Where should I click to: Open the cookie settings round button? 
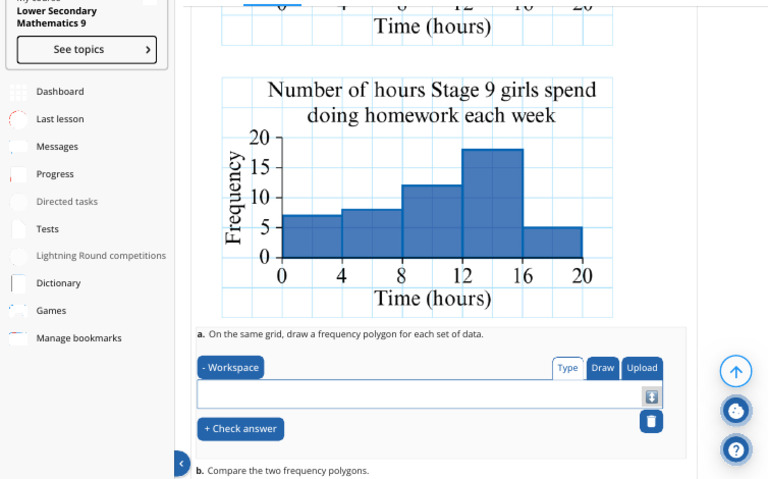[x=736, y=410]
